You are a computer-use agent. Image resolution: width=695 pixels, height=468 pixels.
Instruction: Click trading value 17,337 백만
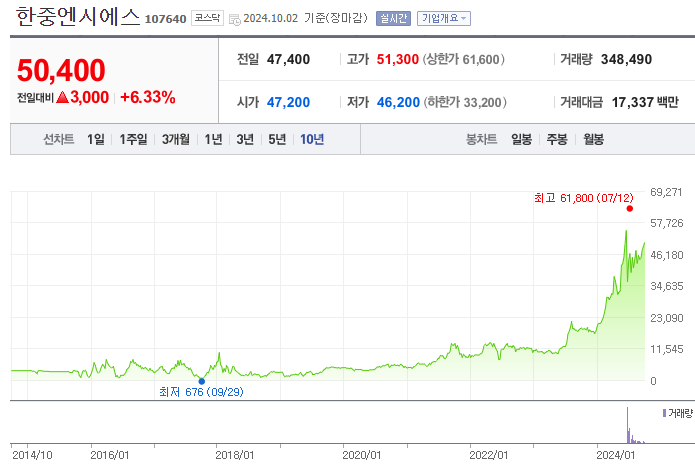[x=645, y=102]
